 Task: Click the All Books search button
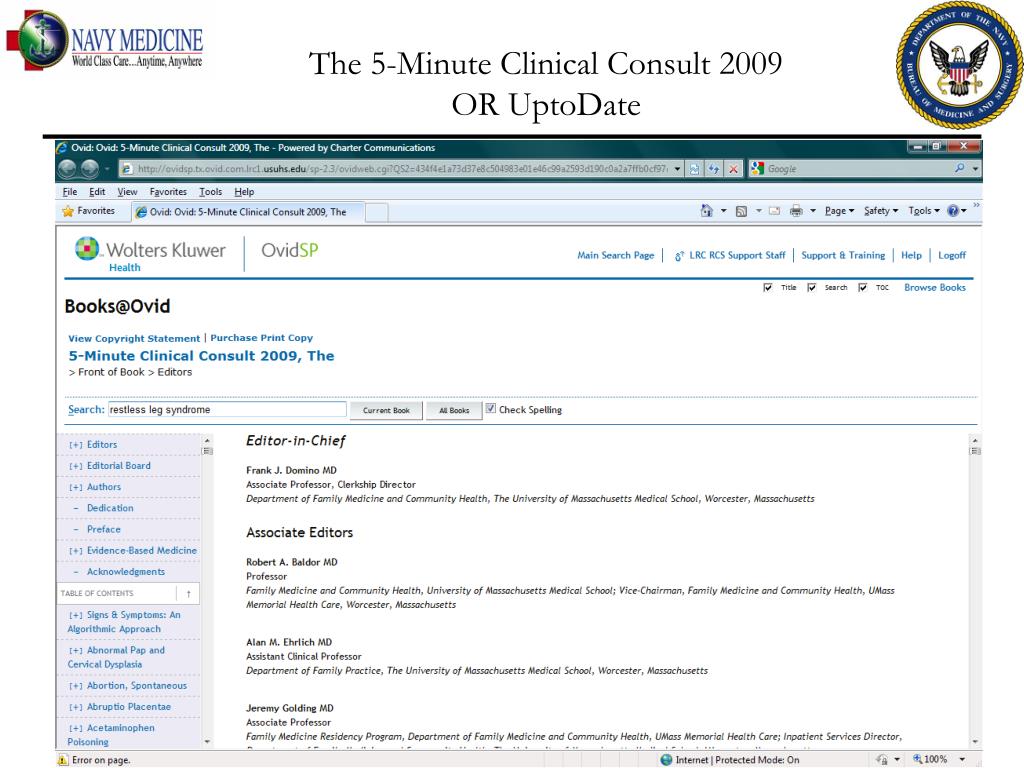(454, 410)
